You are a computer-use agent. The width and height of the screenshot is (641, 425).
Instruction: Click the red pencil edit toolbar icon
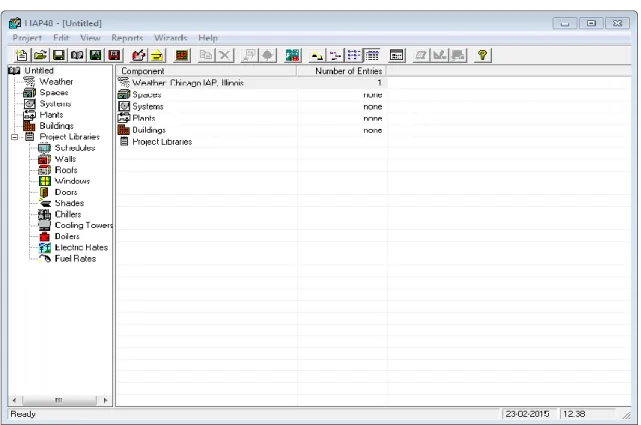coord(139,55)
